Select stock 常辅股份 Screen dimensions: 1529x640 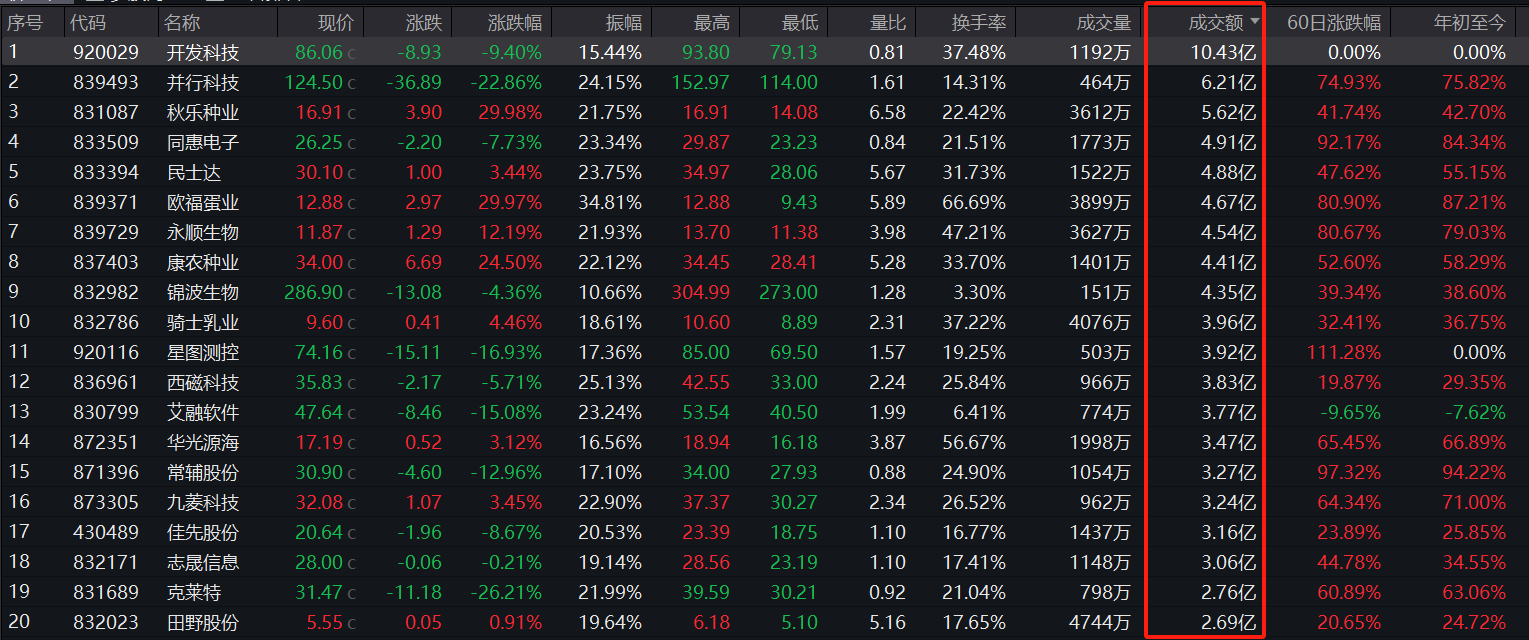pos(203,472)
